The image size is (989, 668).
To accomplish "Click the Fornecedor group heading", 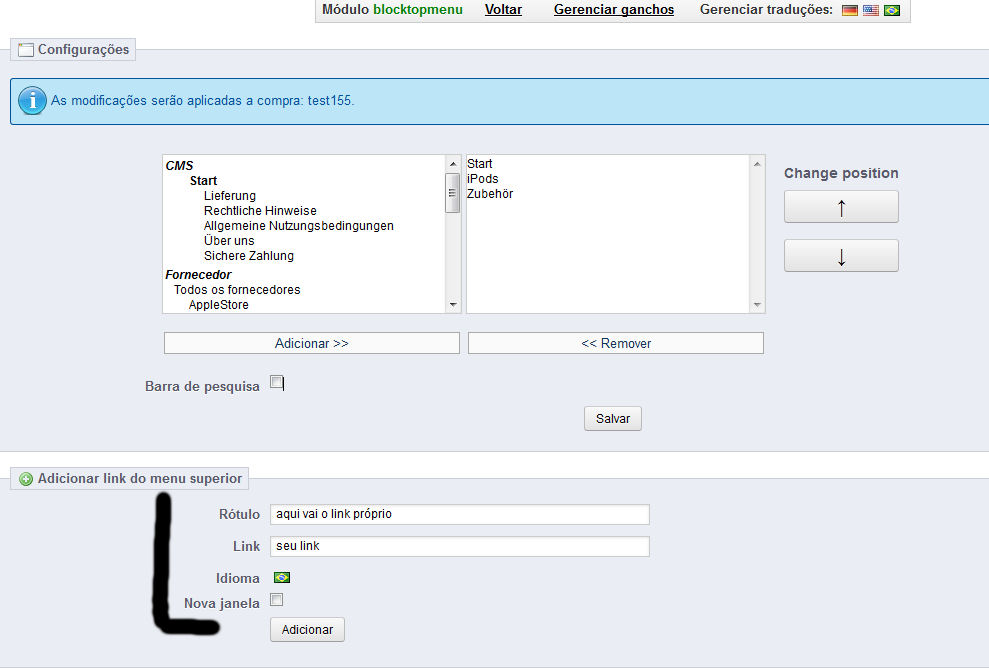I will point(198,274).
